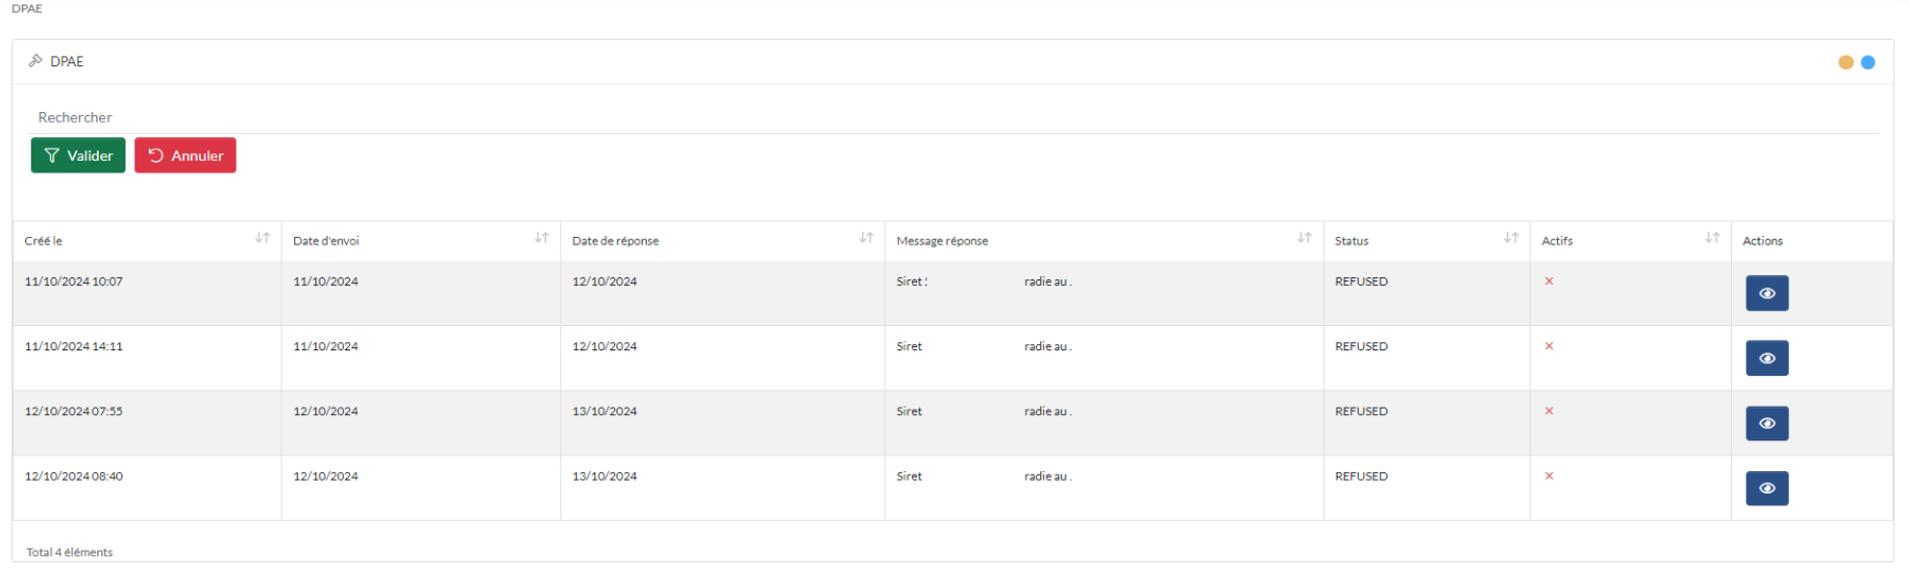Click the blue circle in panel header

coord(1868,62)
